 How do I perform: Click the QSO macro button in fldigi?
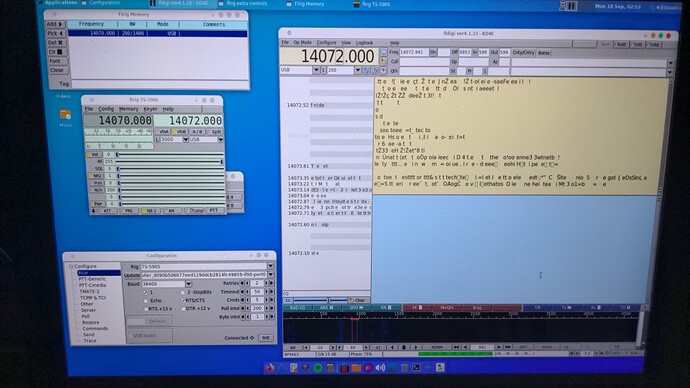(x=356, y=307)
